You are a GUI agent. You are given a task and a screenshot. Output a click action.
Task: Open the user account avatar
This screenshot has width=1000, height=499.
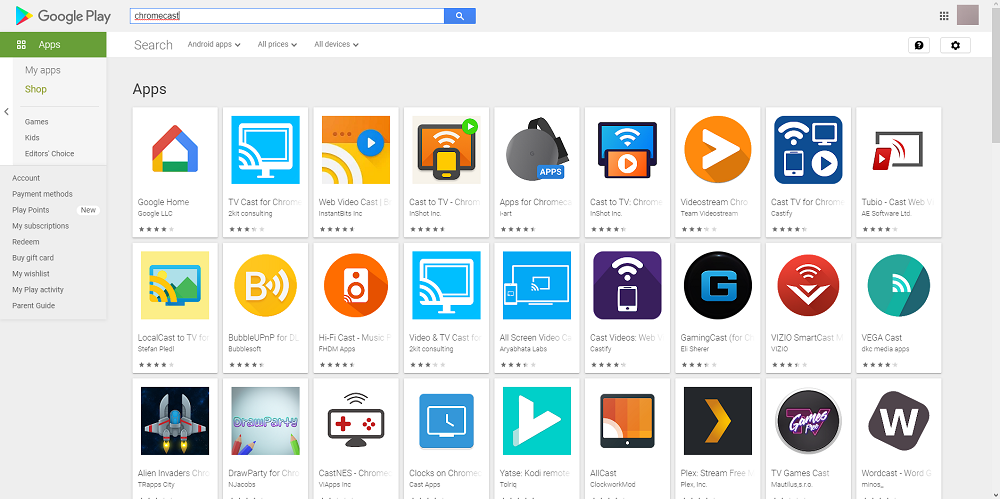point(967,15)
